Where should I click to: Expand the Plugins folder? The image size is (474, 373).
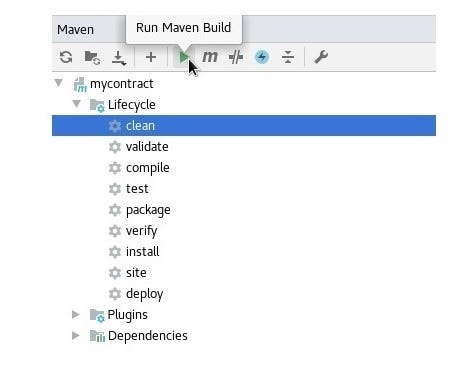tap(76, 314)
